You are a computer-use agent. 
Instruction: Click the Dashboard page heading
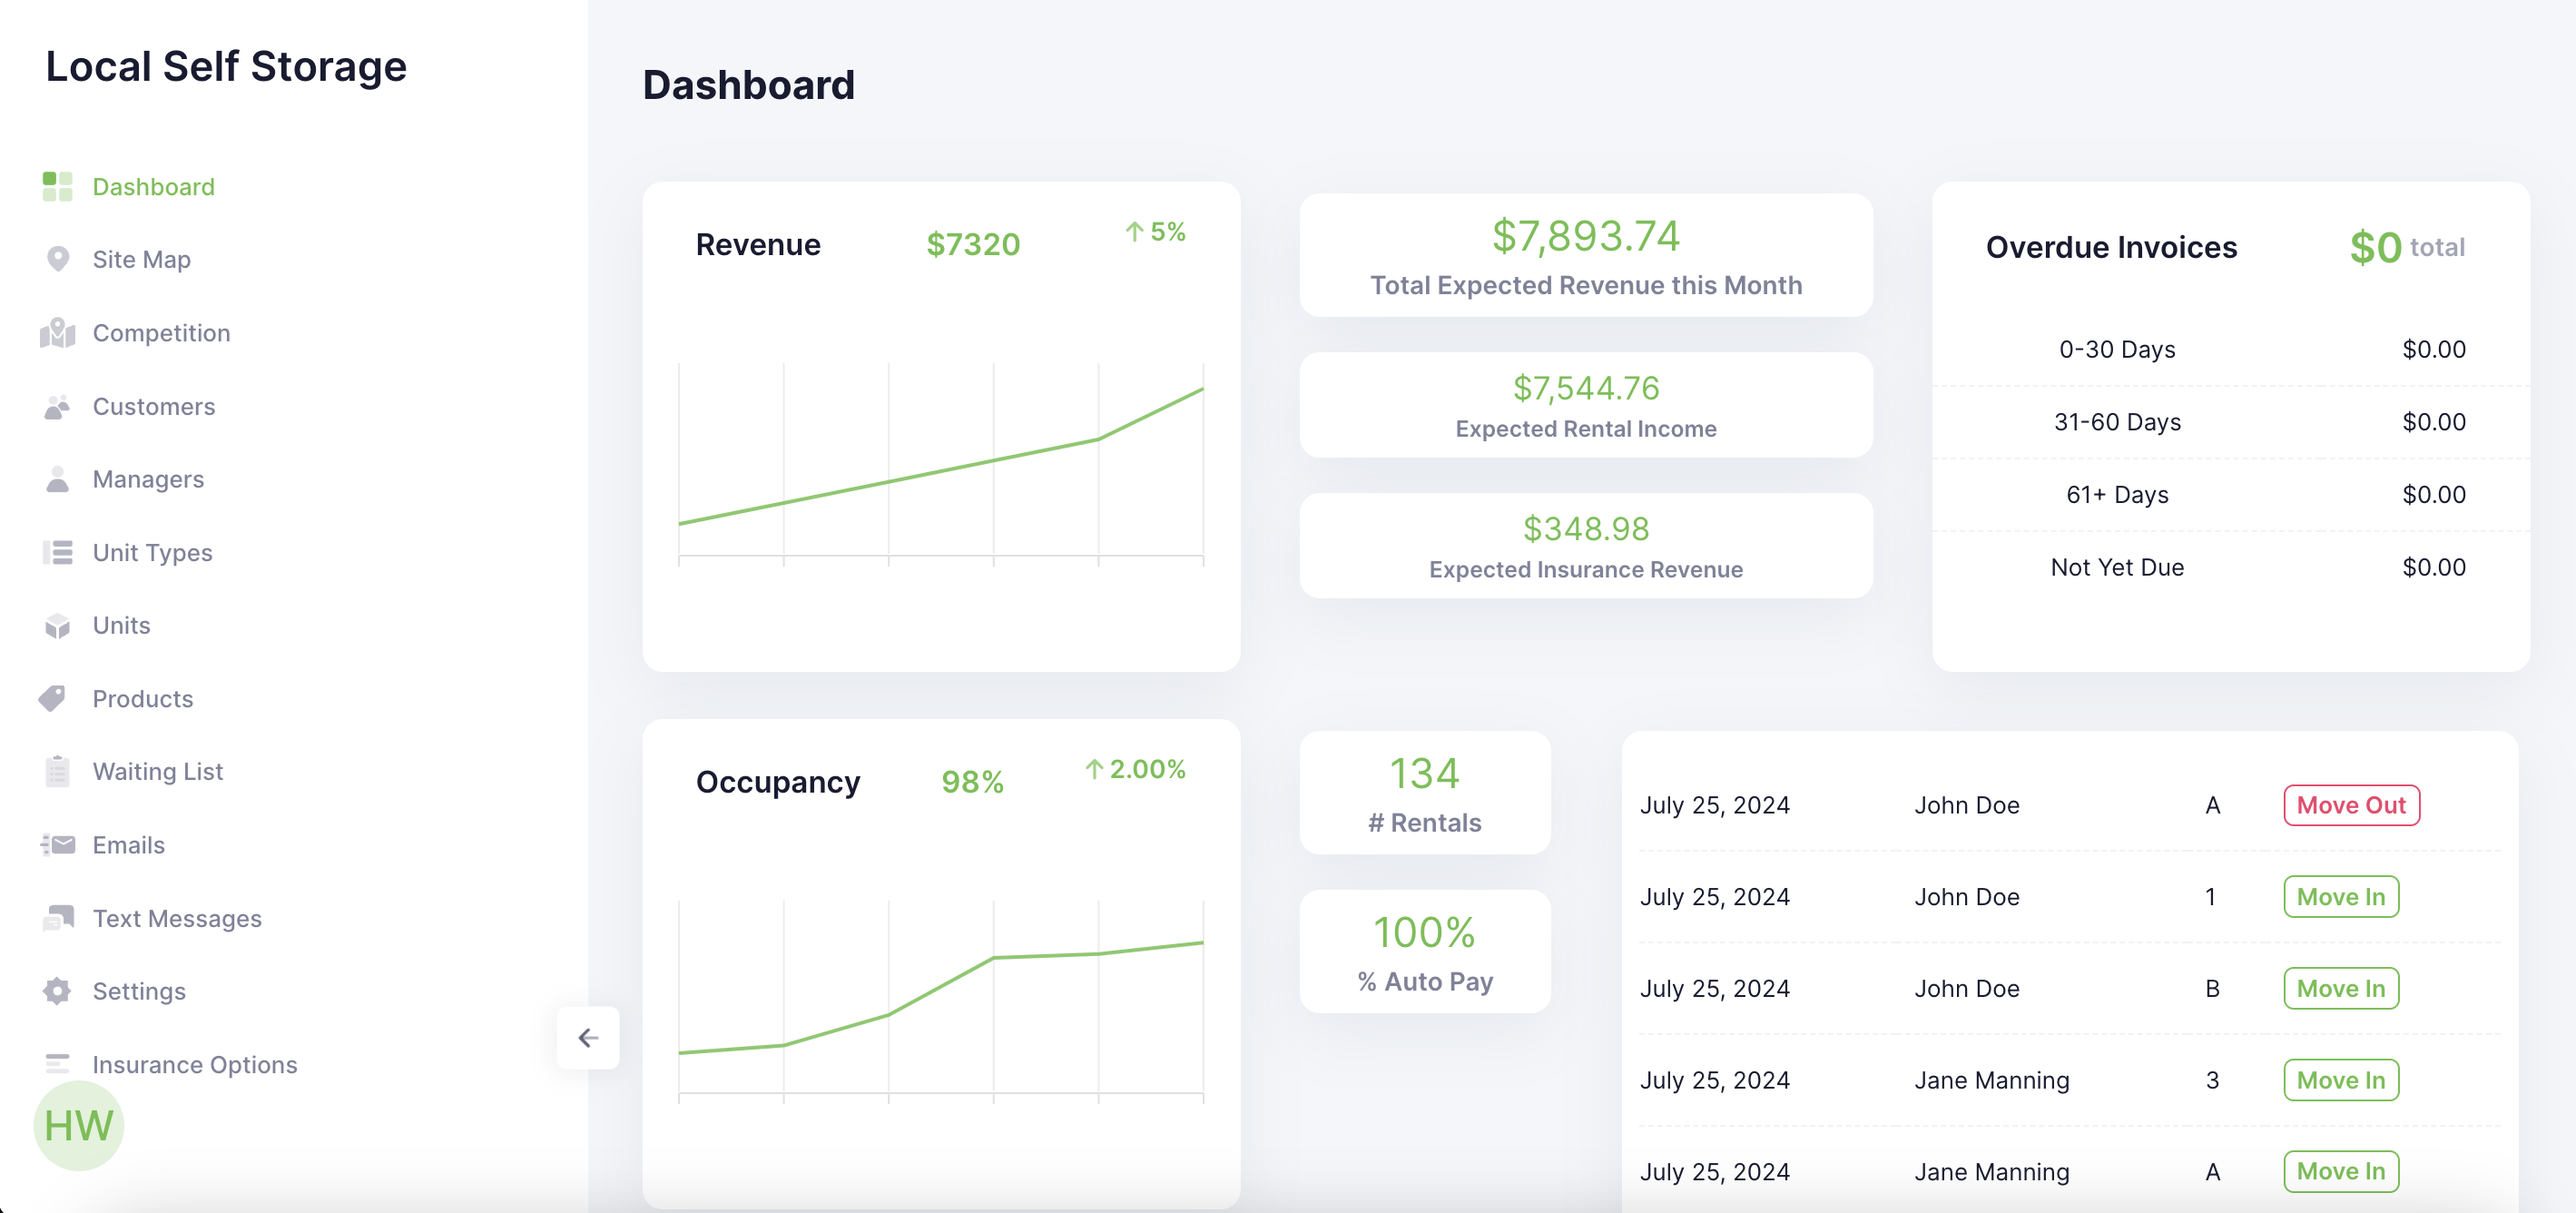(748, 85)
